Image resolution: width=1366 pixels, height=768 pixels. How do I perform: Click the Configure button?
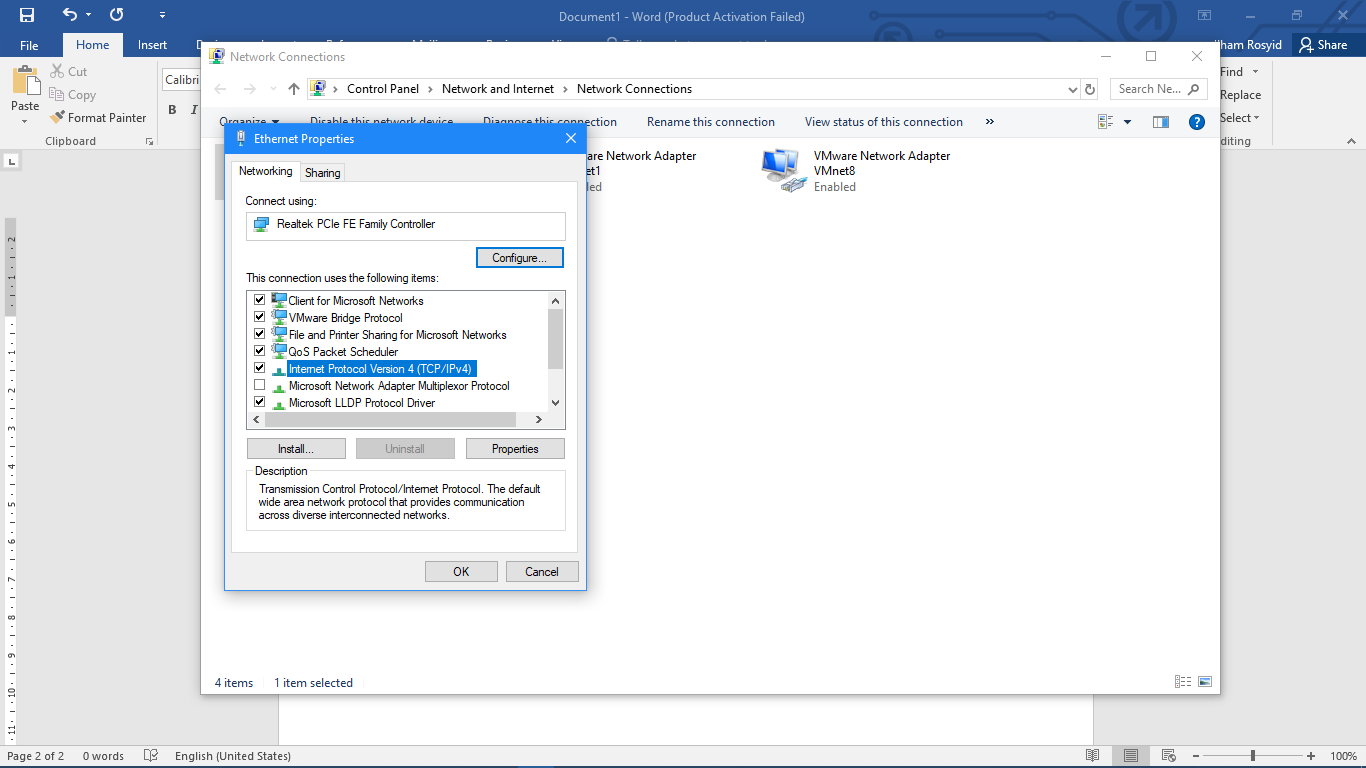pyautogui.click(x=520, y=258)
